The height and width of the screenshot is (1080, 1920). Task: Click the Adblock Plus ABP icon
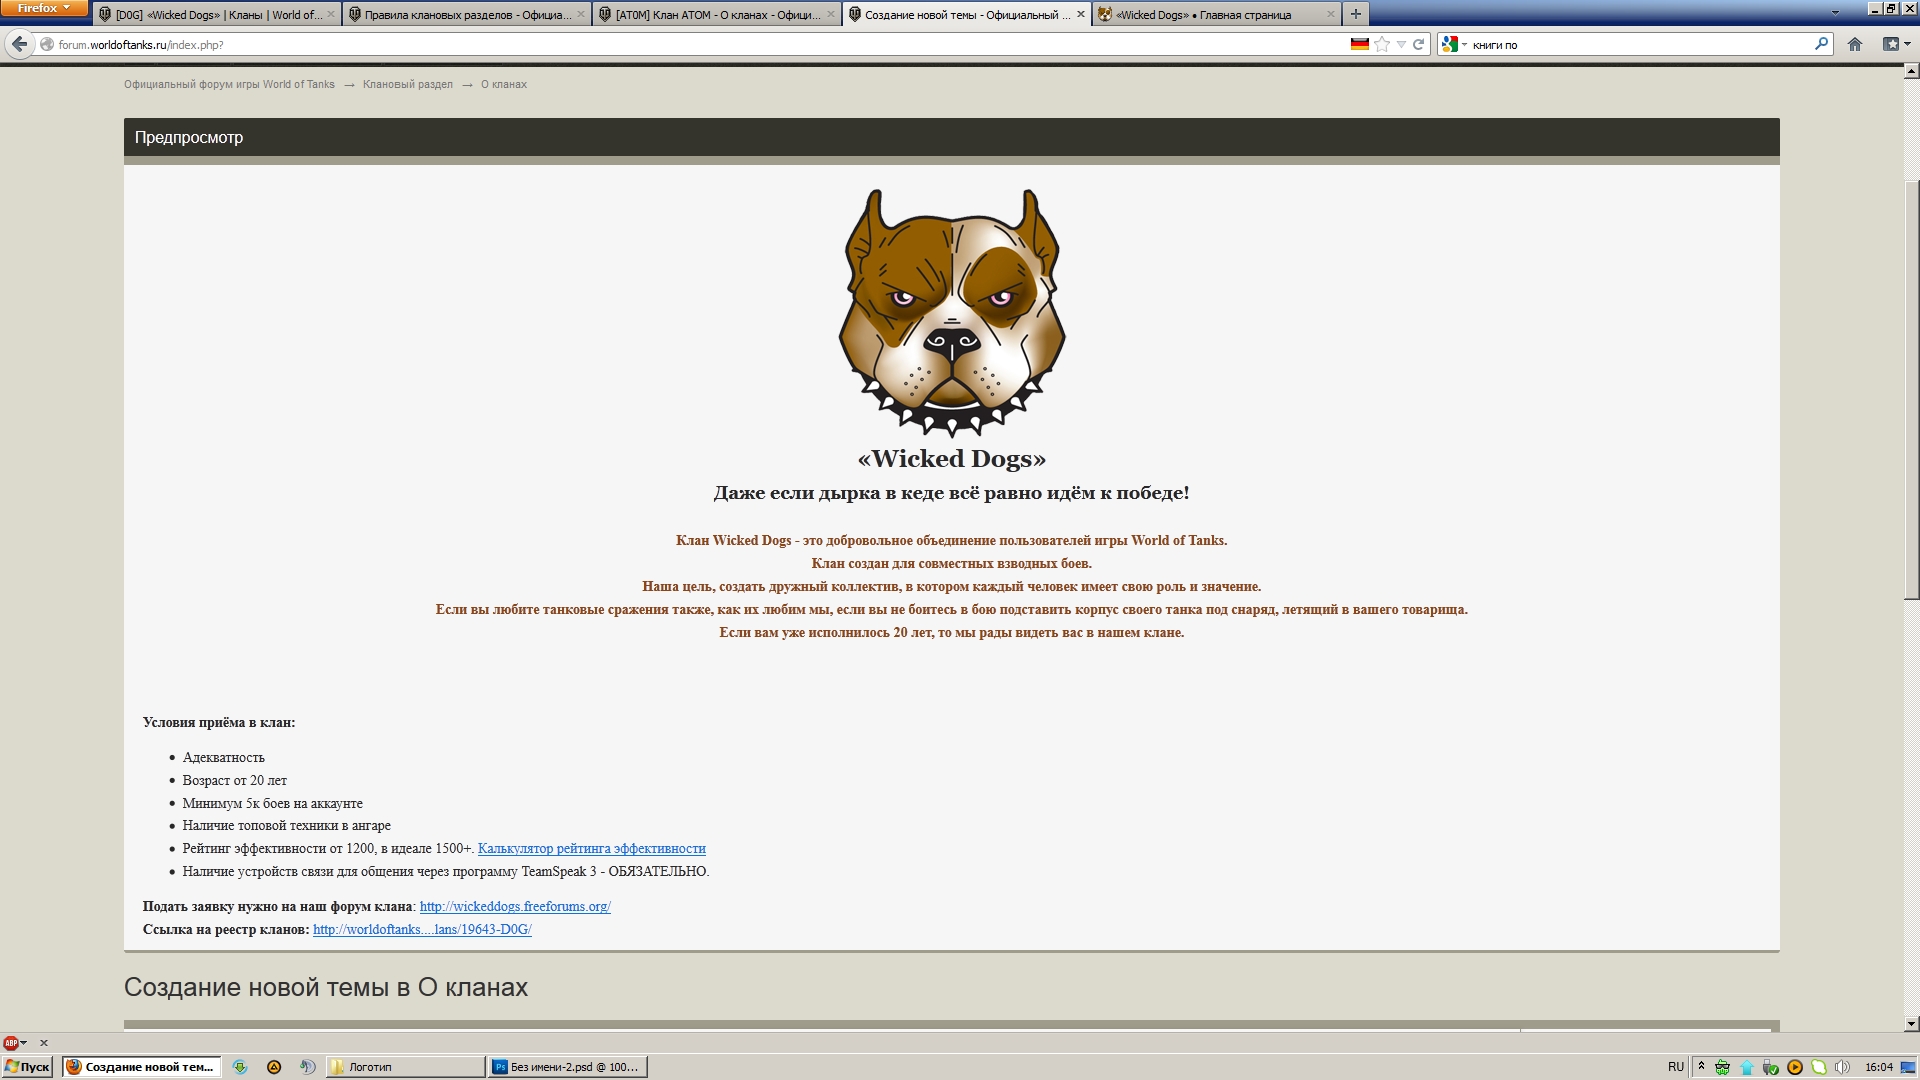coord(10,1043)
